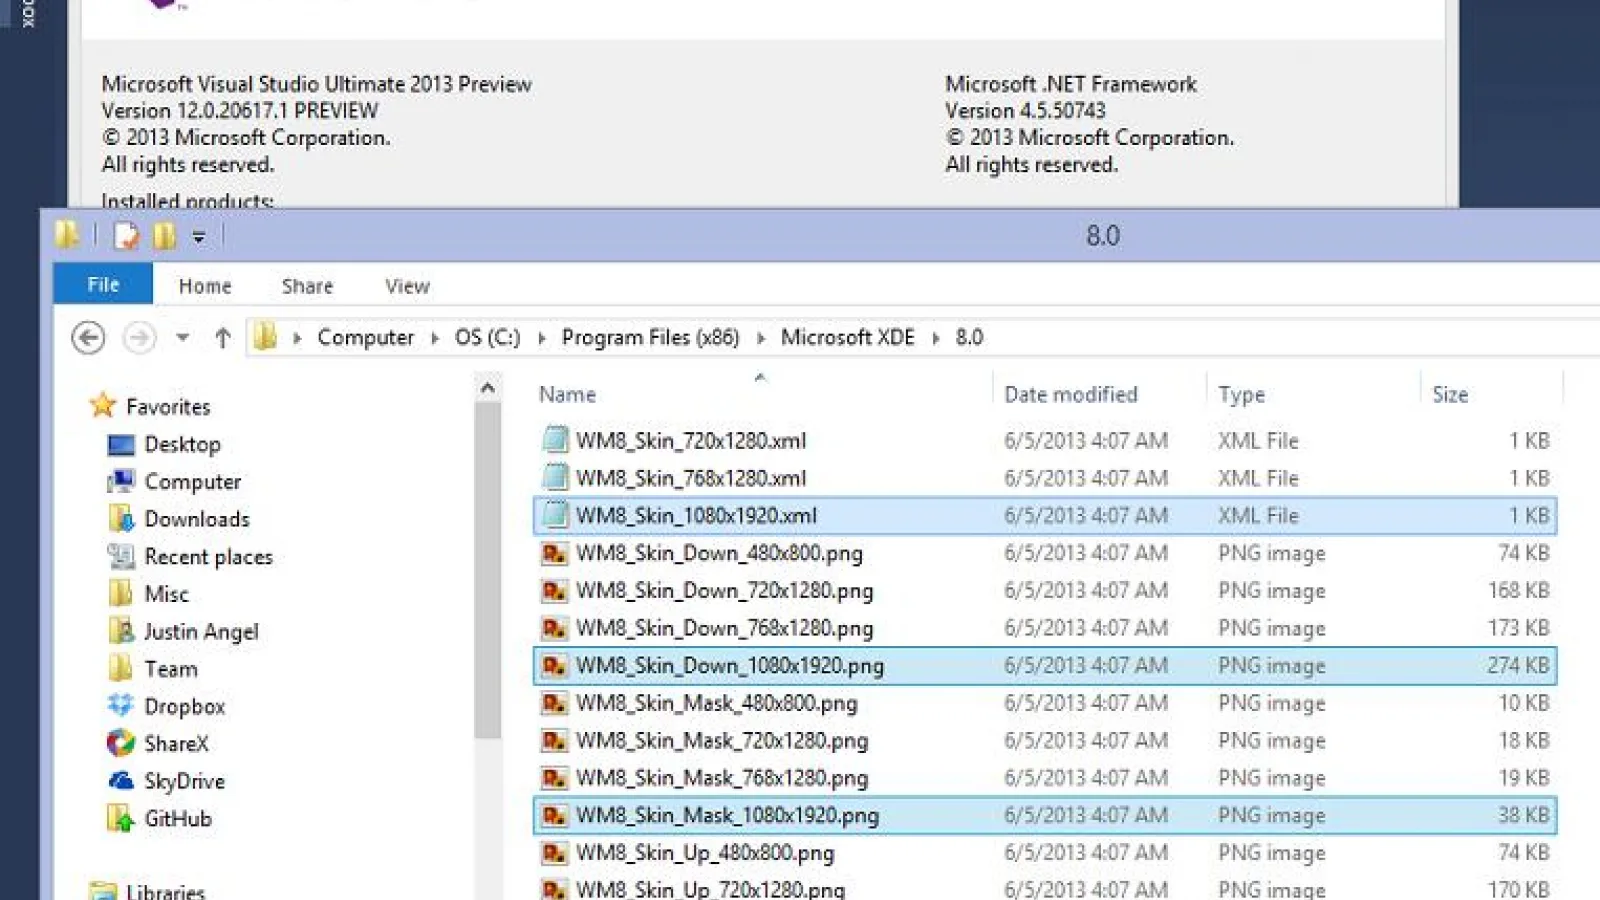
Task: Click OS (C:) in the address breadcrumb
Action: (487, 338)
